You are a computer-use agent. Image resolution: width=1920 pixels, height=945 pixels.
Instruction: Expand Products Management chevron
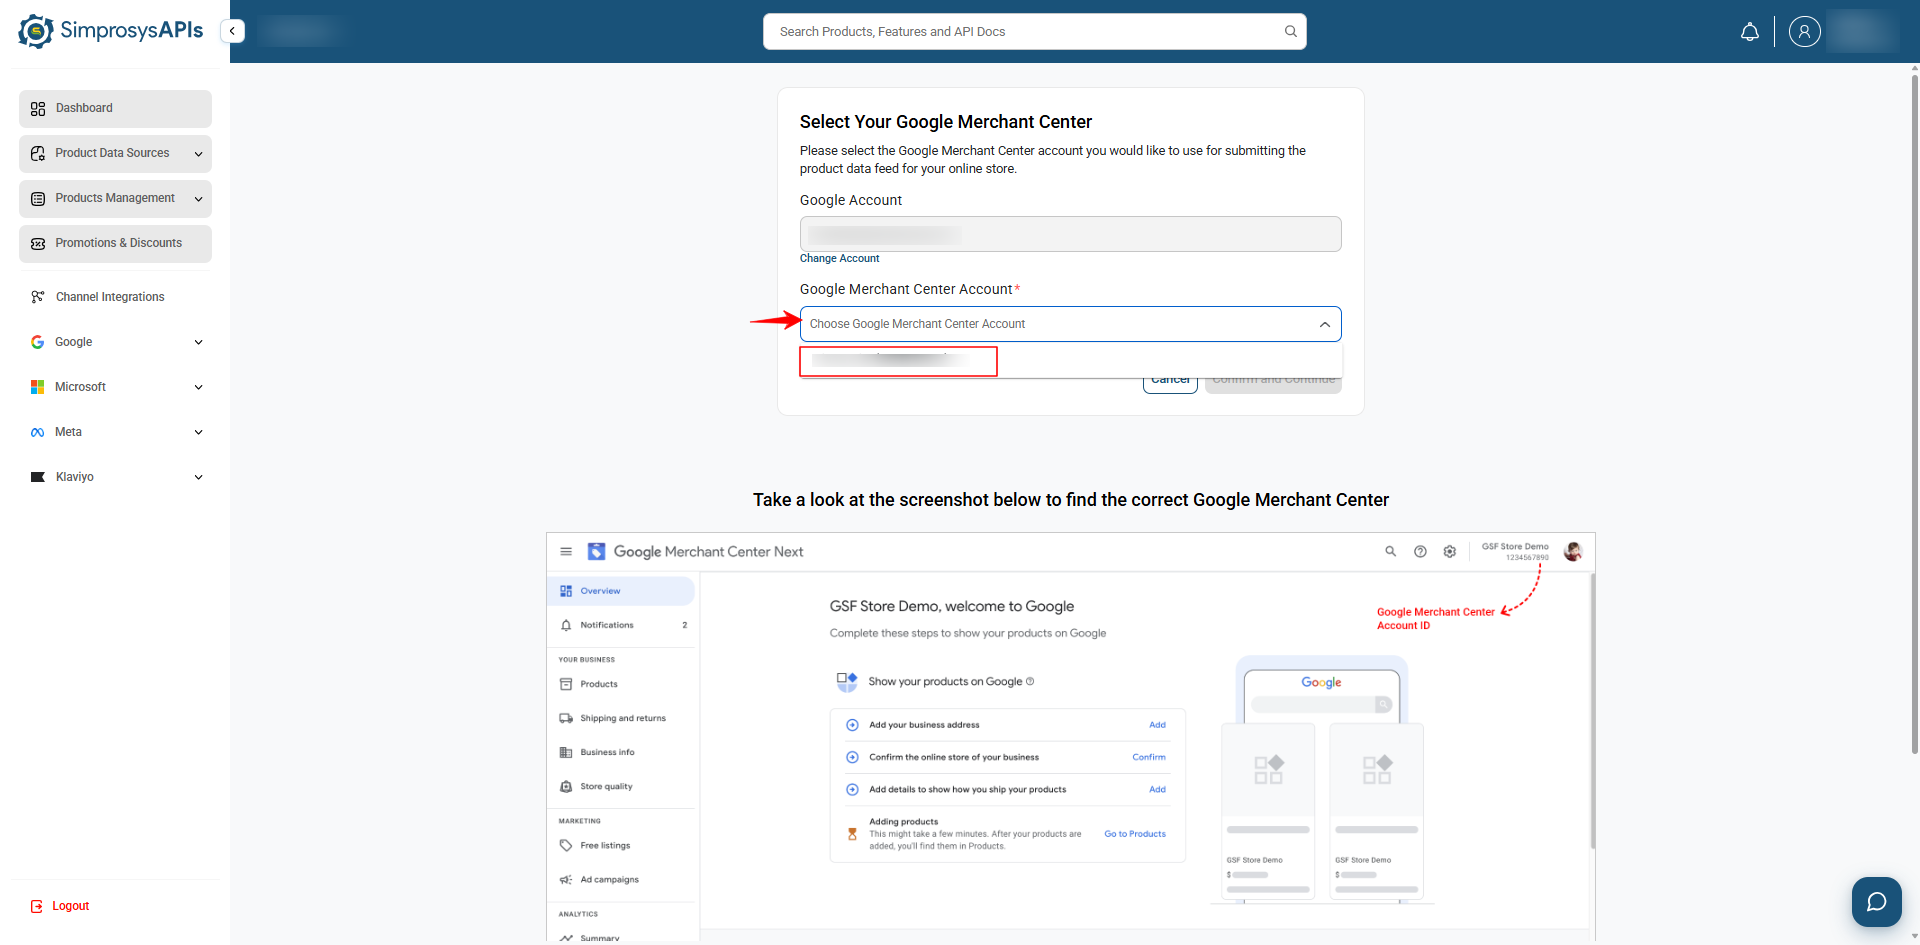pyautogui.click(x=198, y=199)
